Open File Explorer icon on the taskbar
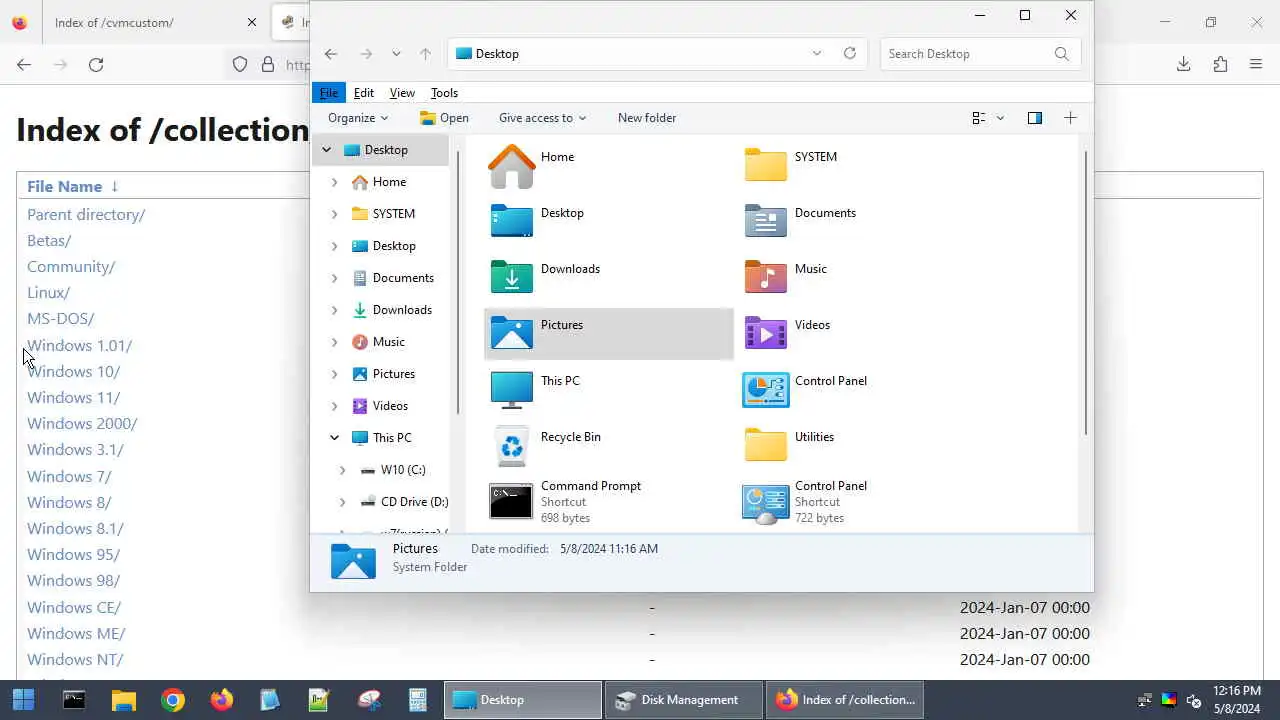The width and height of the screenshot is (1280, 720). [x=123, y=700]
